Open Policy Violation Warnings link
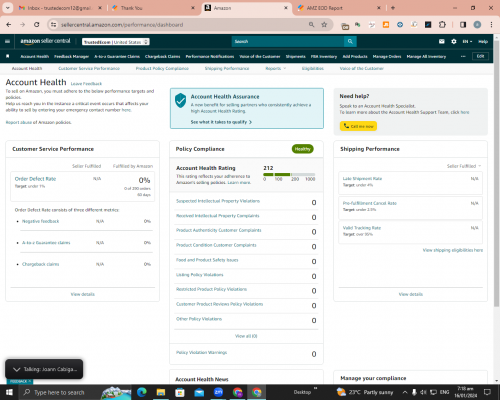This screenshot has height=400, width=500. [201, 352]
